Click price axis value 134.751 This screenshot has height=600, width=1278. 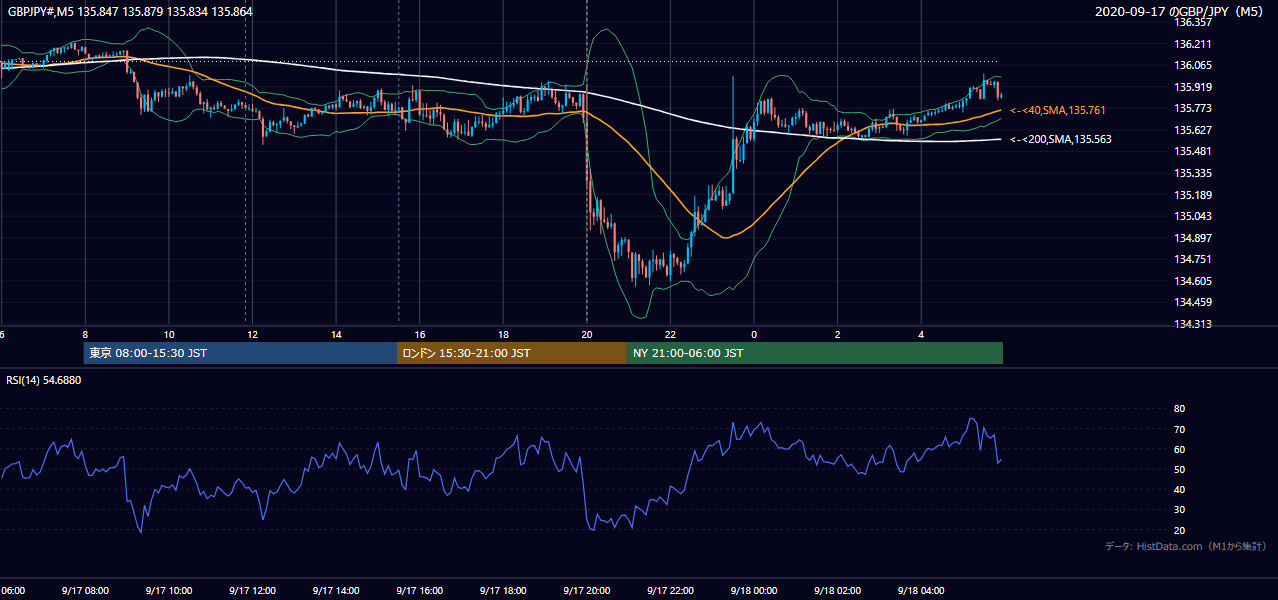1193,259
